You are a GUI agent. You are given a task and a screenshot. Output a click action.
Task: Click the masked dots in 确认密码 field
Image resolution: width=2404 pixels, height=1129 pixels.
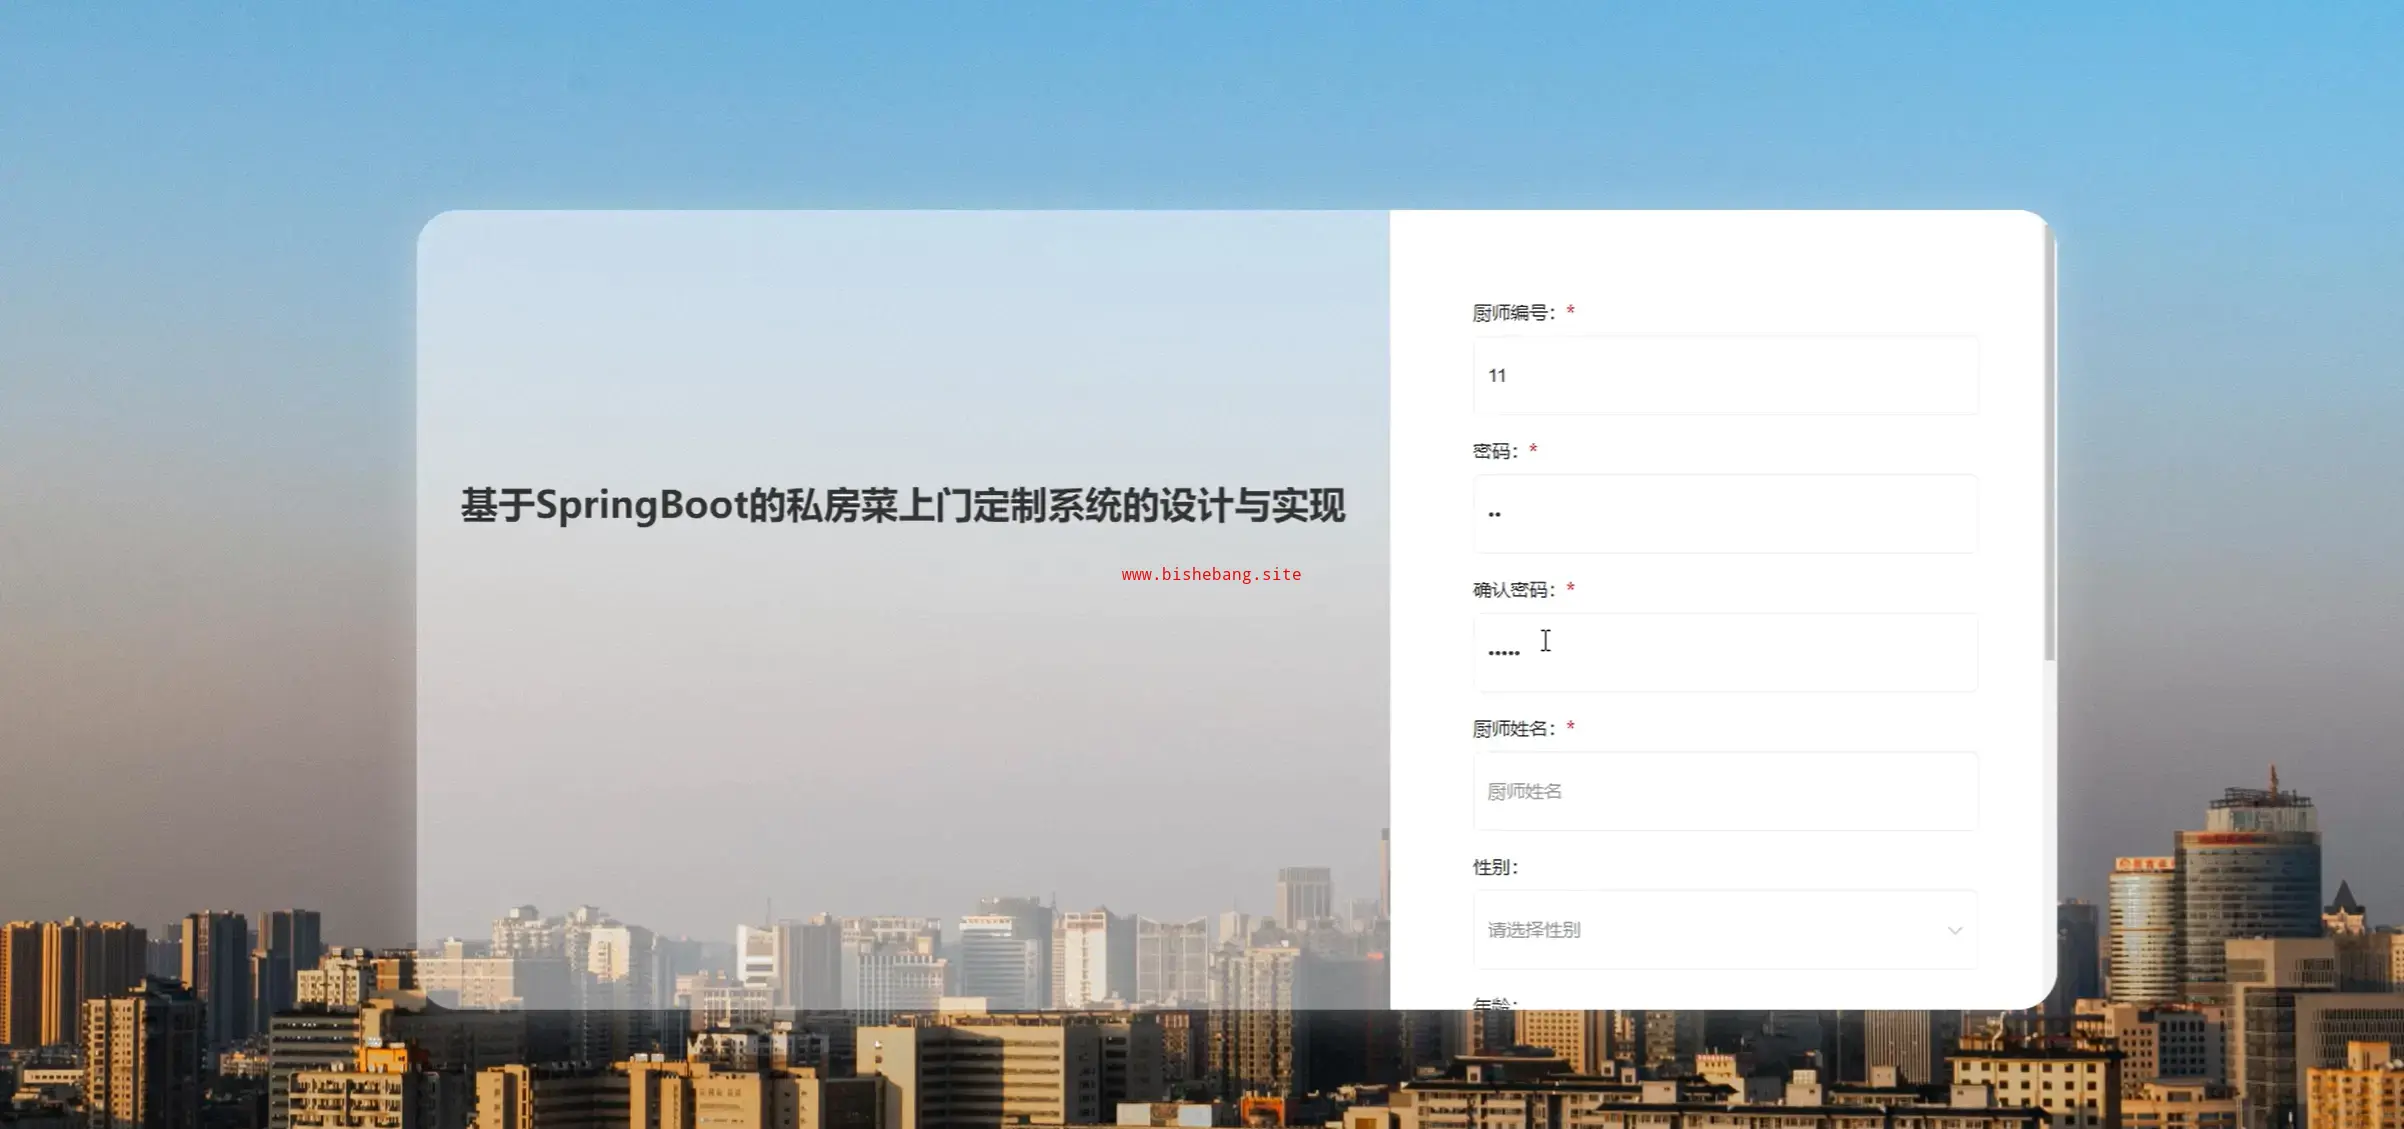(x=1503, y=652)
